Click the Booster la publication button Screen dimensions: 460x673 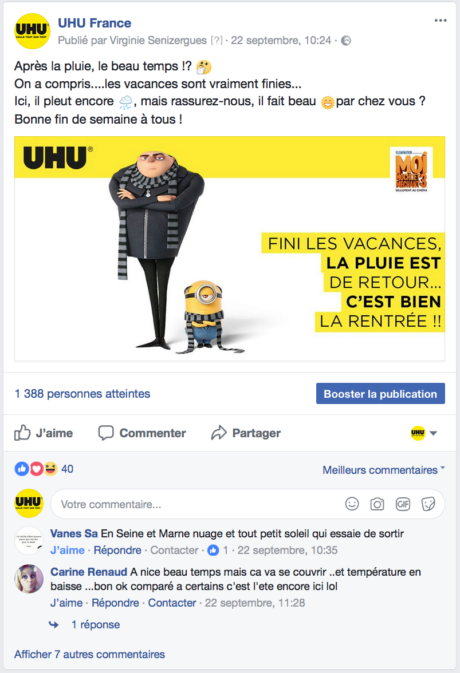(x=380, y=394)
